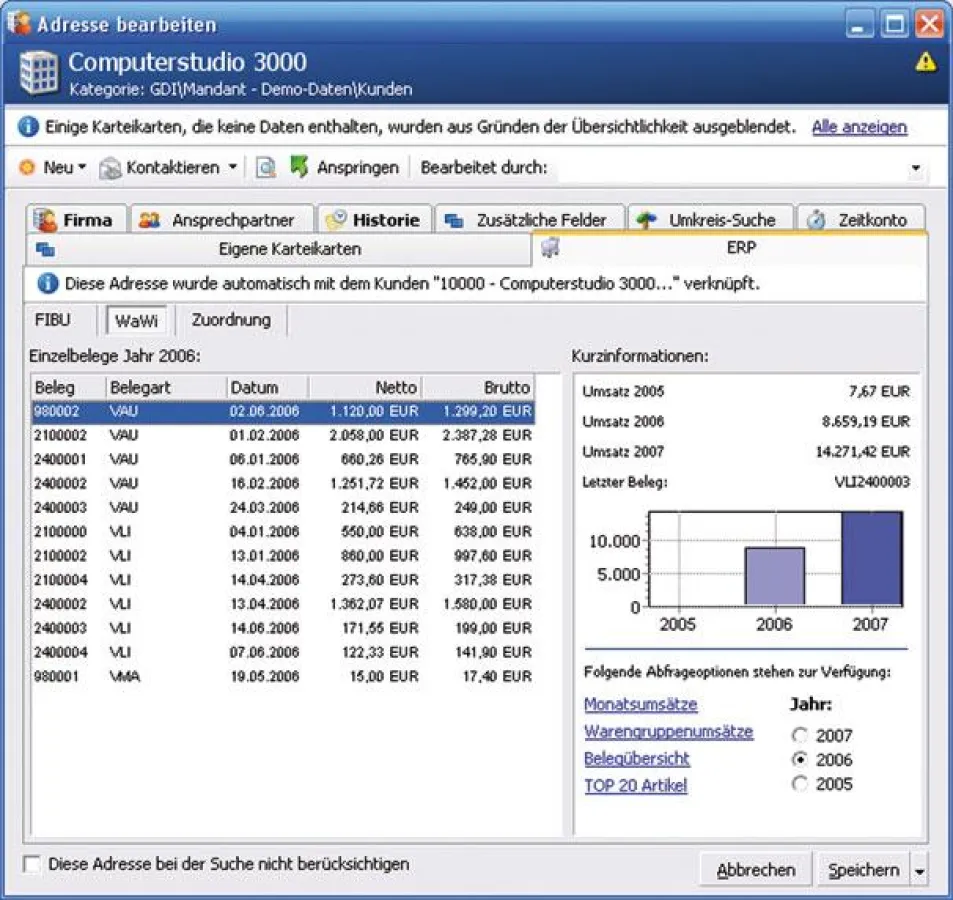This screenshot has height=900, width=953.
Task: Click the Kontaktieren envelope icon
Action: (x=110, y=168)
